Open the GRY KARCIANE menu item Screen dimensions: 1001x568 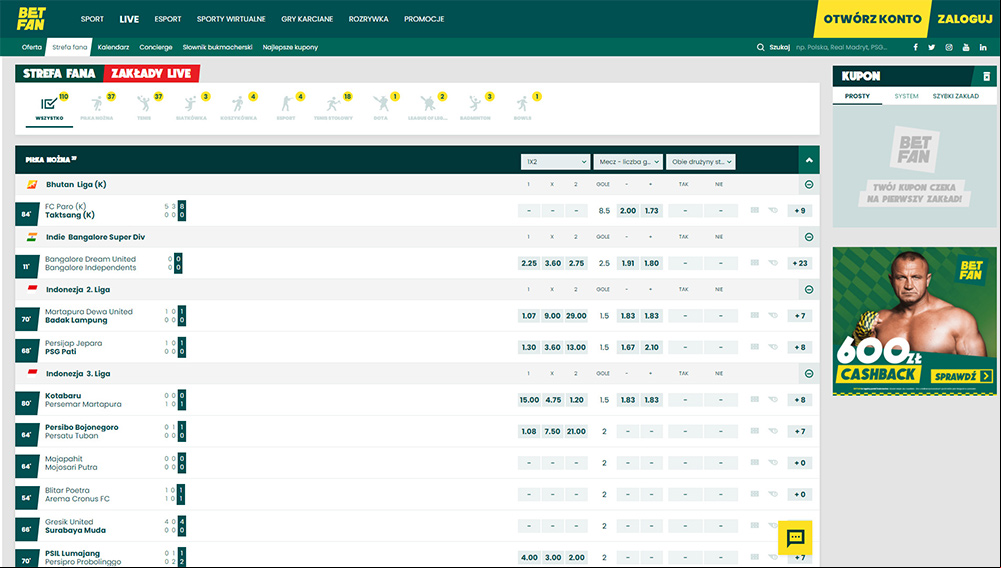307,19
